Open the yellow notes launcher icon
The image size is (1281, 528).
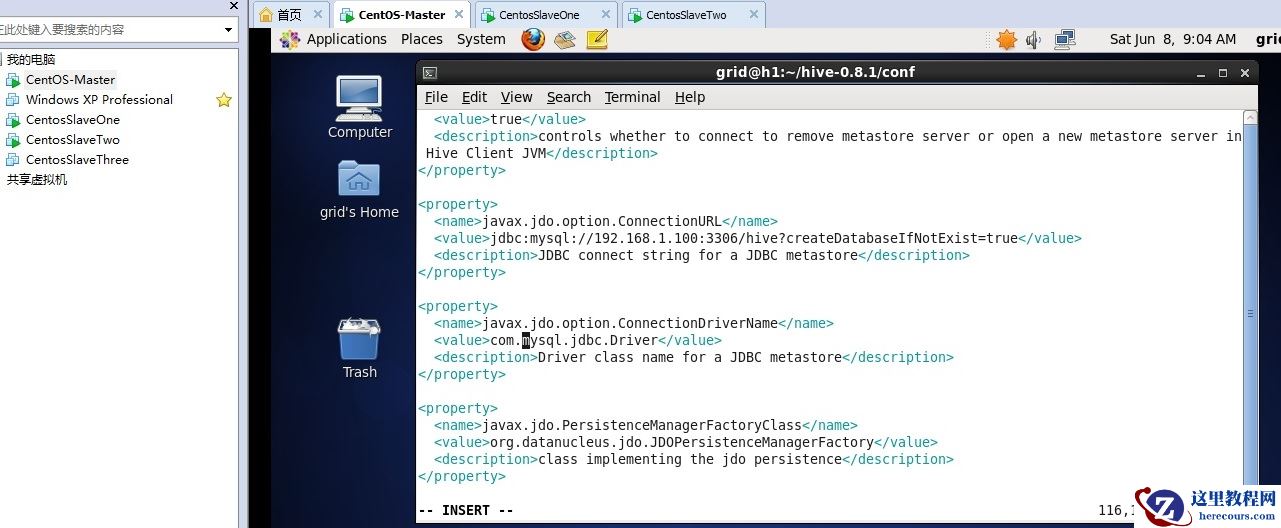coord(597,39)
